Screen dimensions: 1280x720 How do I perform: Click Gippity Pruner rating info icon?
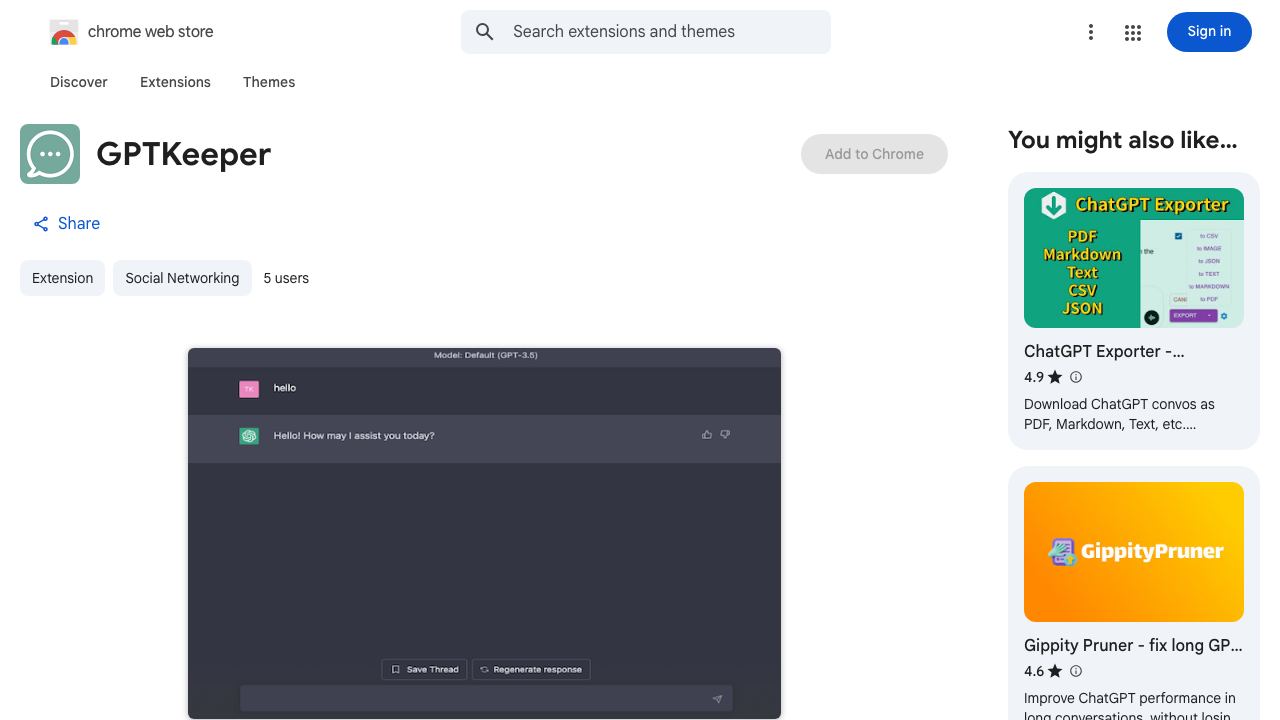coord(1076,671)
